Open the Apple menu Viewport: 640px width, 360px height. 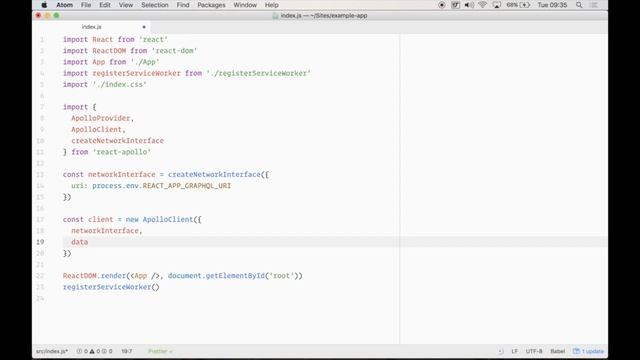tap(44, 5)
